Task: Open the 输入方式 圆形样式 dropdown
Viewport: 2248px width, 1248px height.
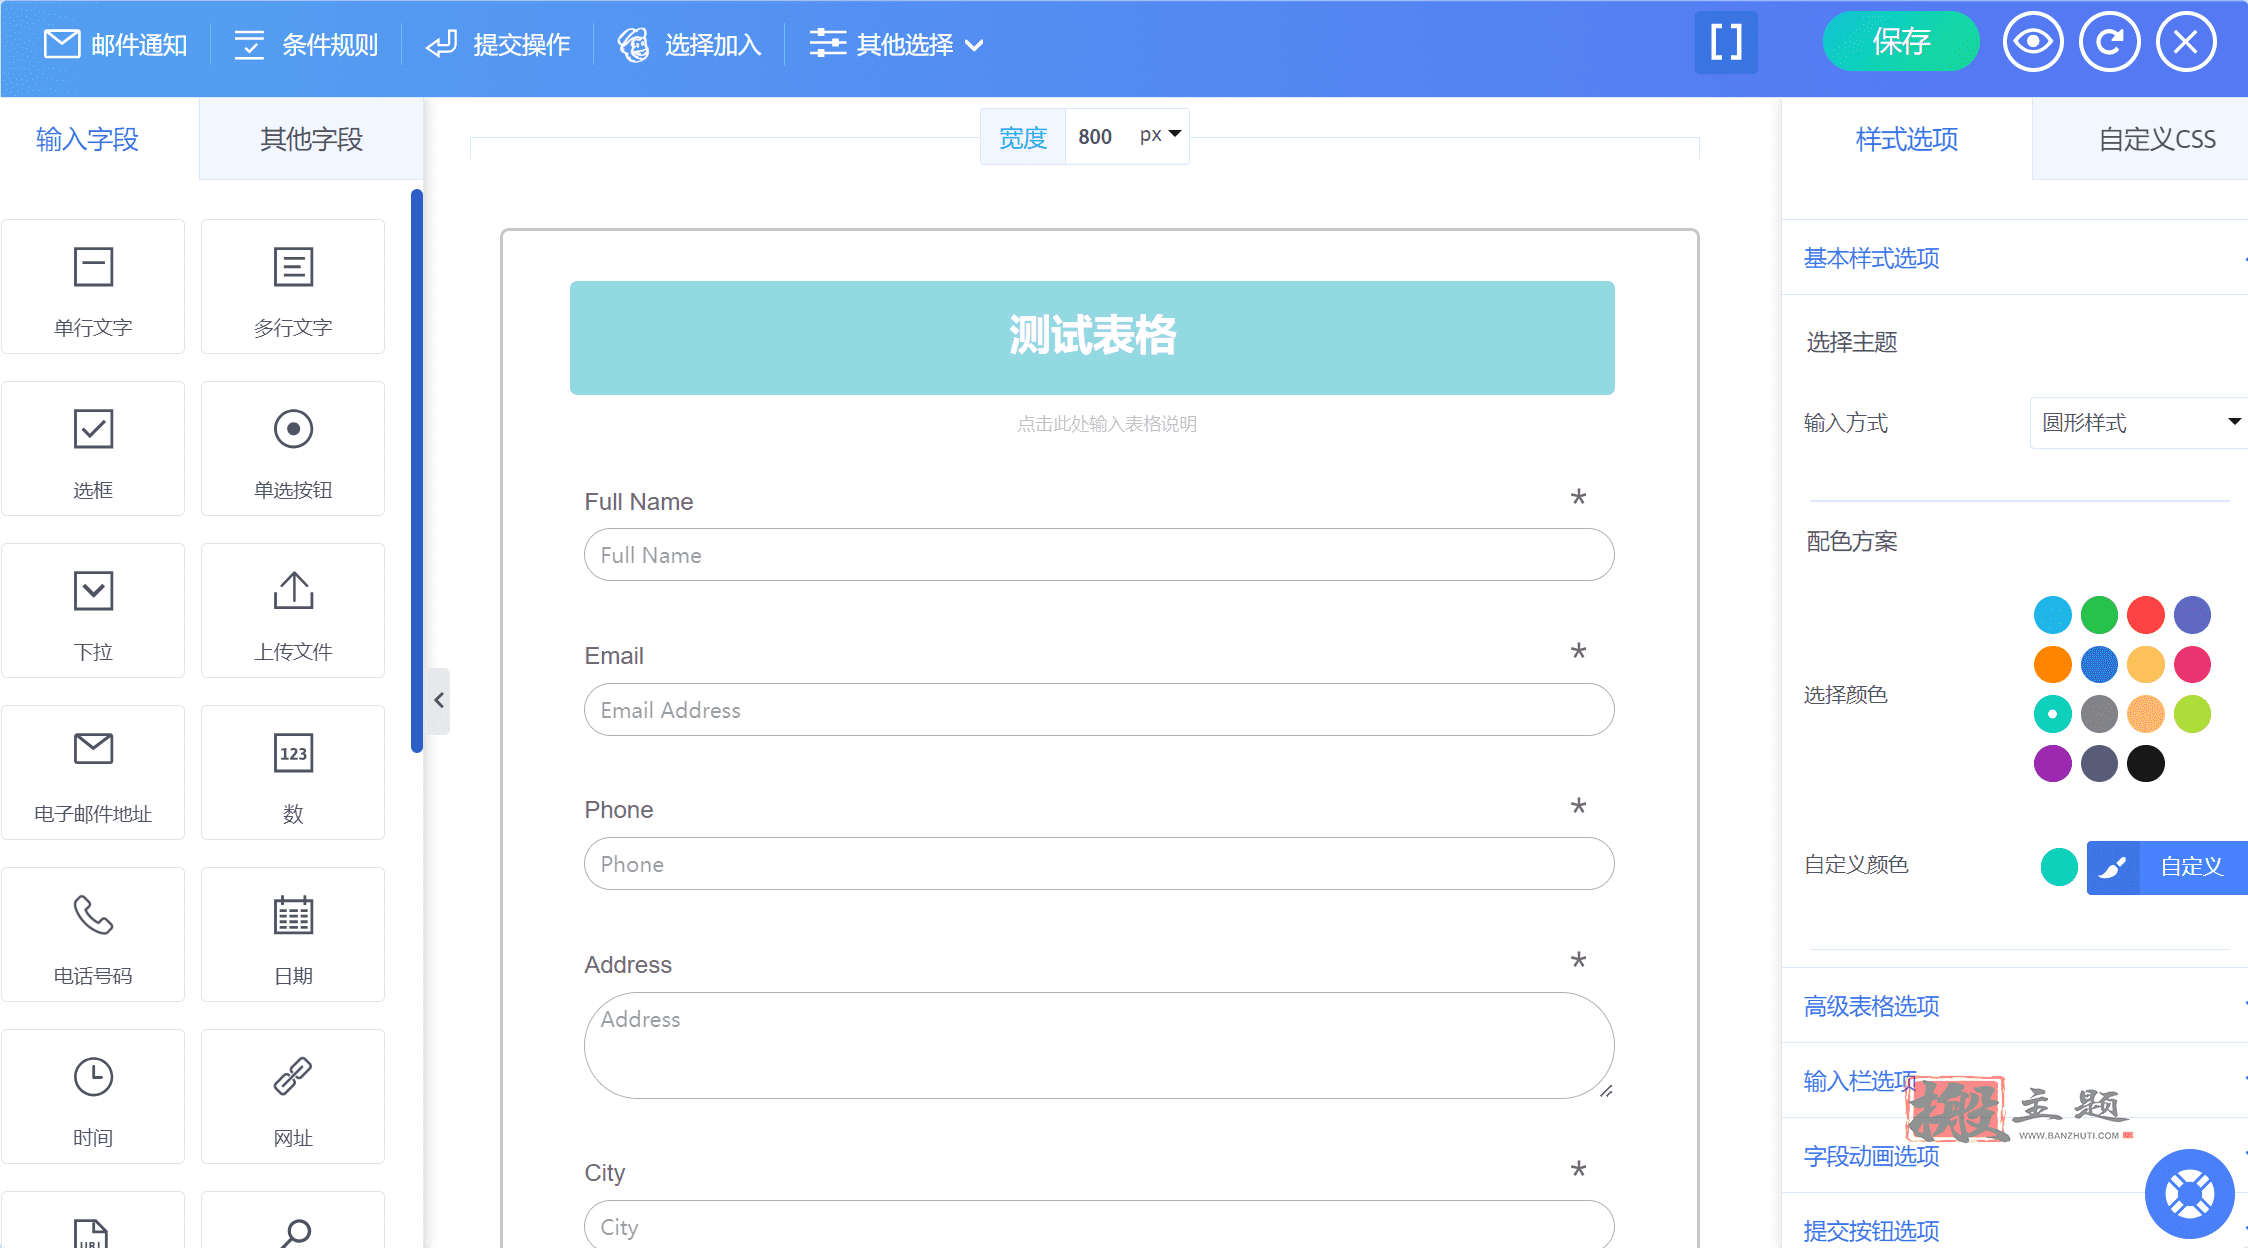Action: click(2139, 423)
